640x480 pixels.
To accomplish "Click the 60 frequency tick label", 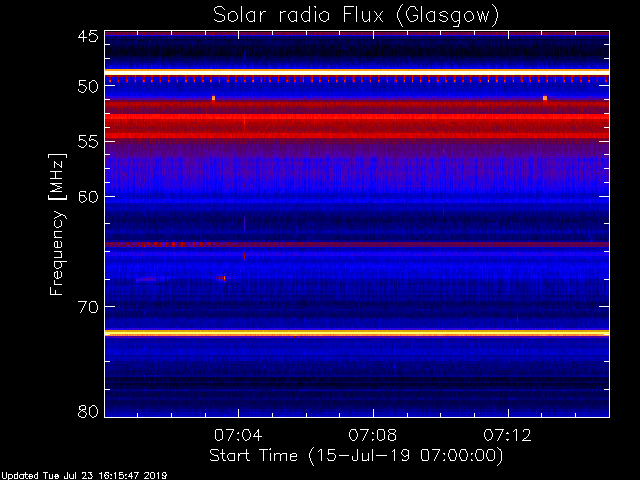I will coord(88,197).
